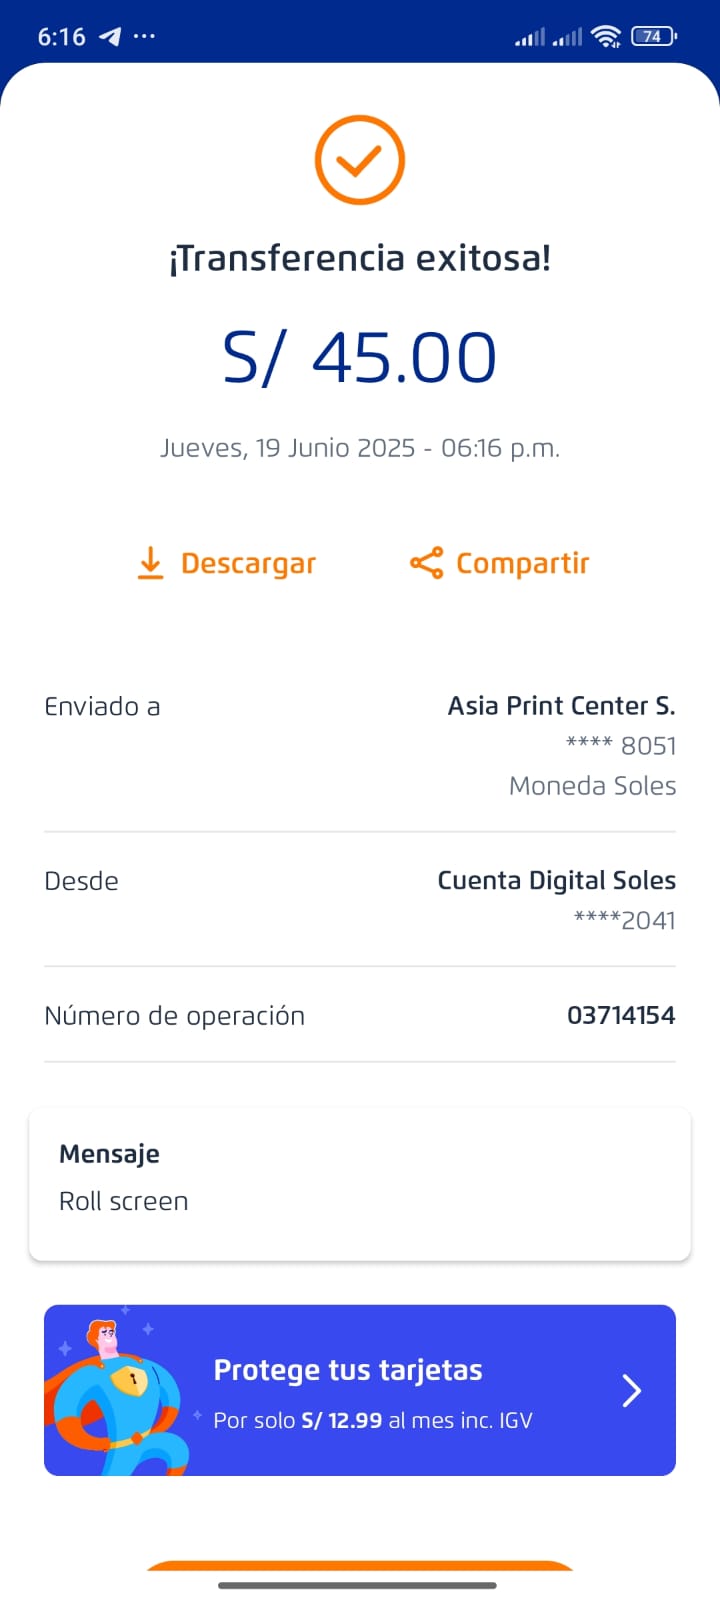
Task: Tap the operation number 03714154
Action: (x=621, y=1015)
